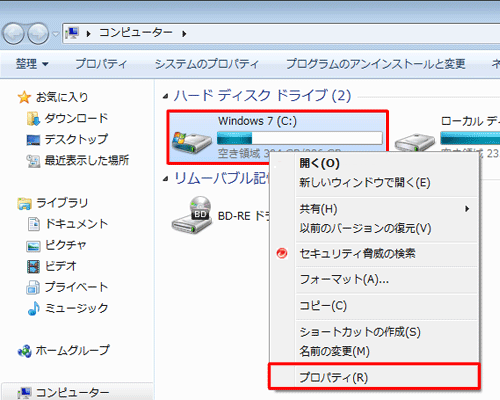Click プログラムのアンインストールと変更 toolbar button
Image resolution: width=500 pixels, height=400 pixels.
[376, 63]
